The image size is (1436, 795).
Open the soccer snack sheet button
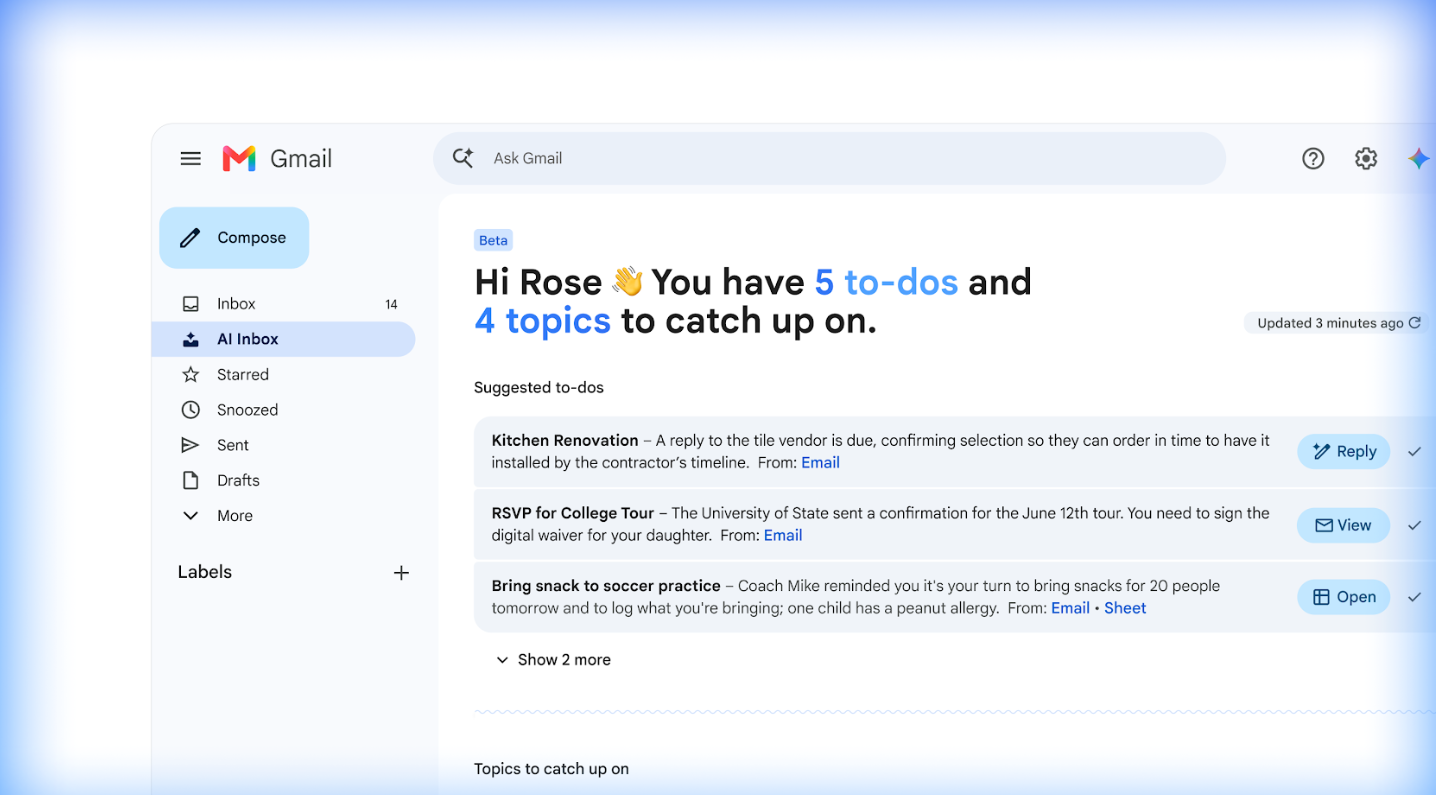[1343, 597]
